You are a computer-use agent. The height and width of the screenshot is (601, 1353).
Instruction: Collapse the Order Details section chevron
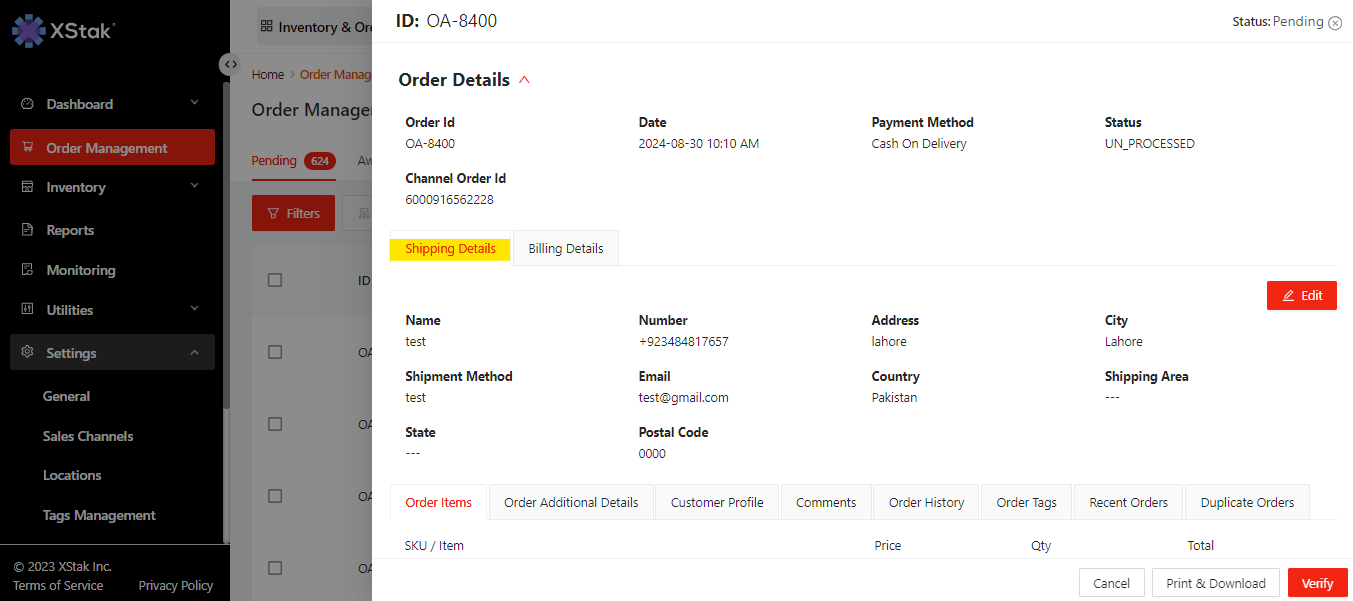(524, 80)
